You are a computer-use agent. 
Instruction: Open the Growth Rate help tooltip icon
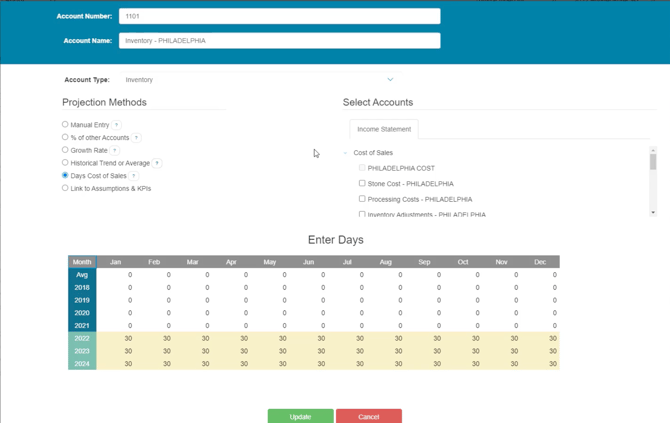coord(115,150)
